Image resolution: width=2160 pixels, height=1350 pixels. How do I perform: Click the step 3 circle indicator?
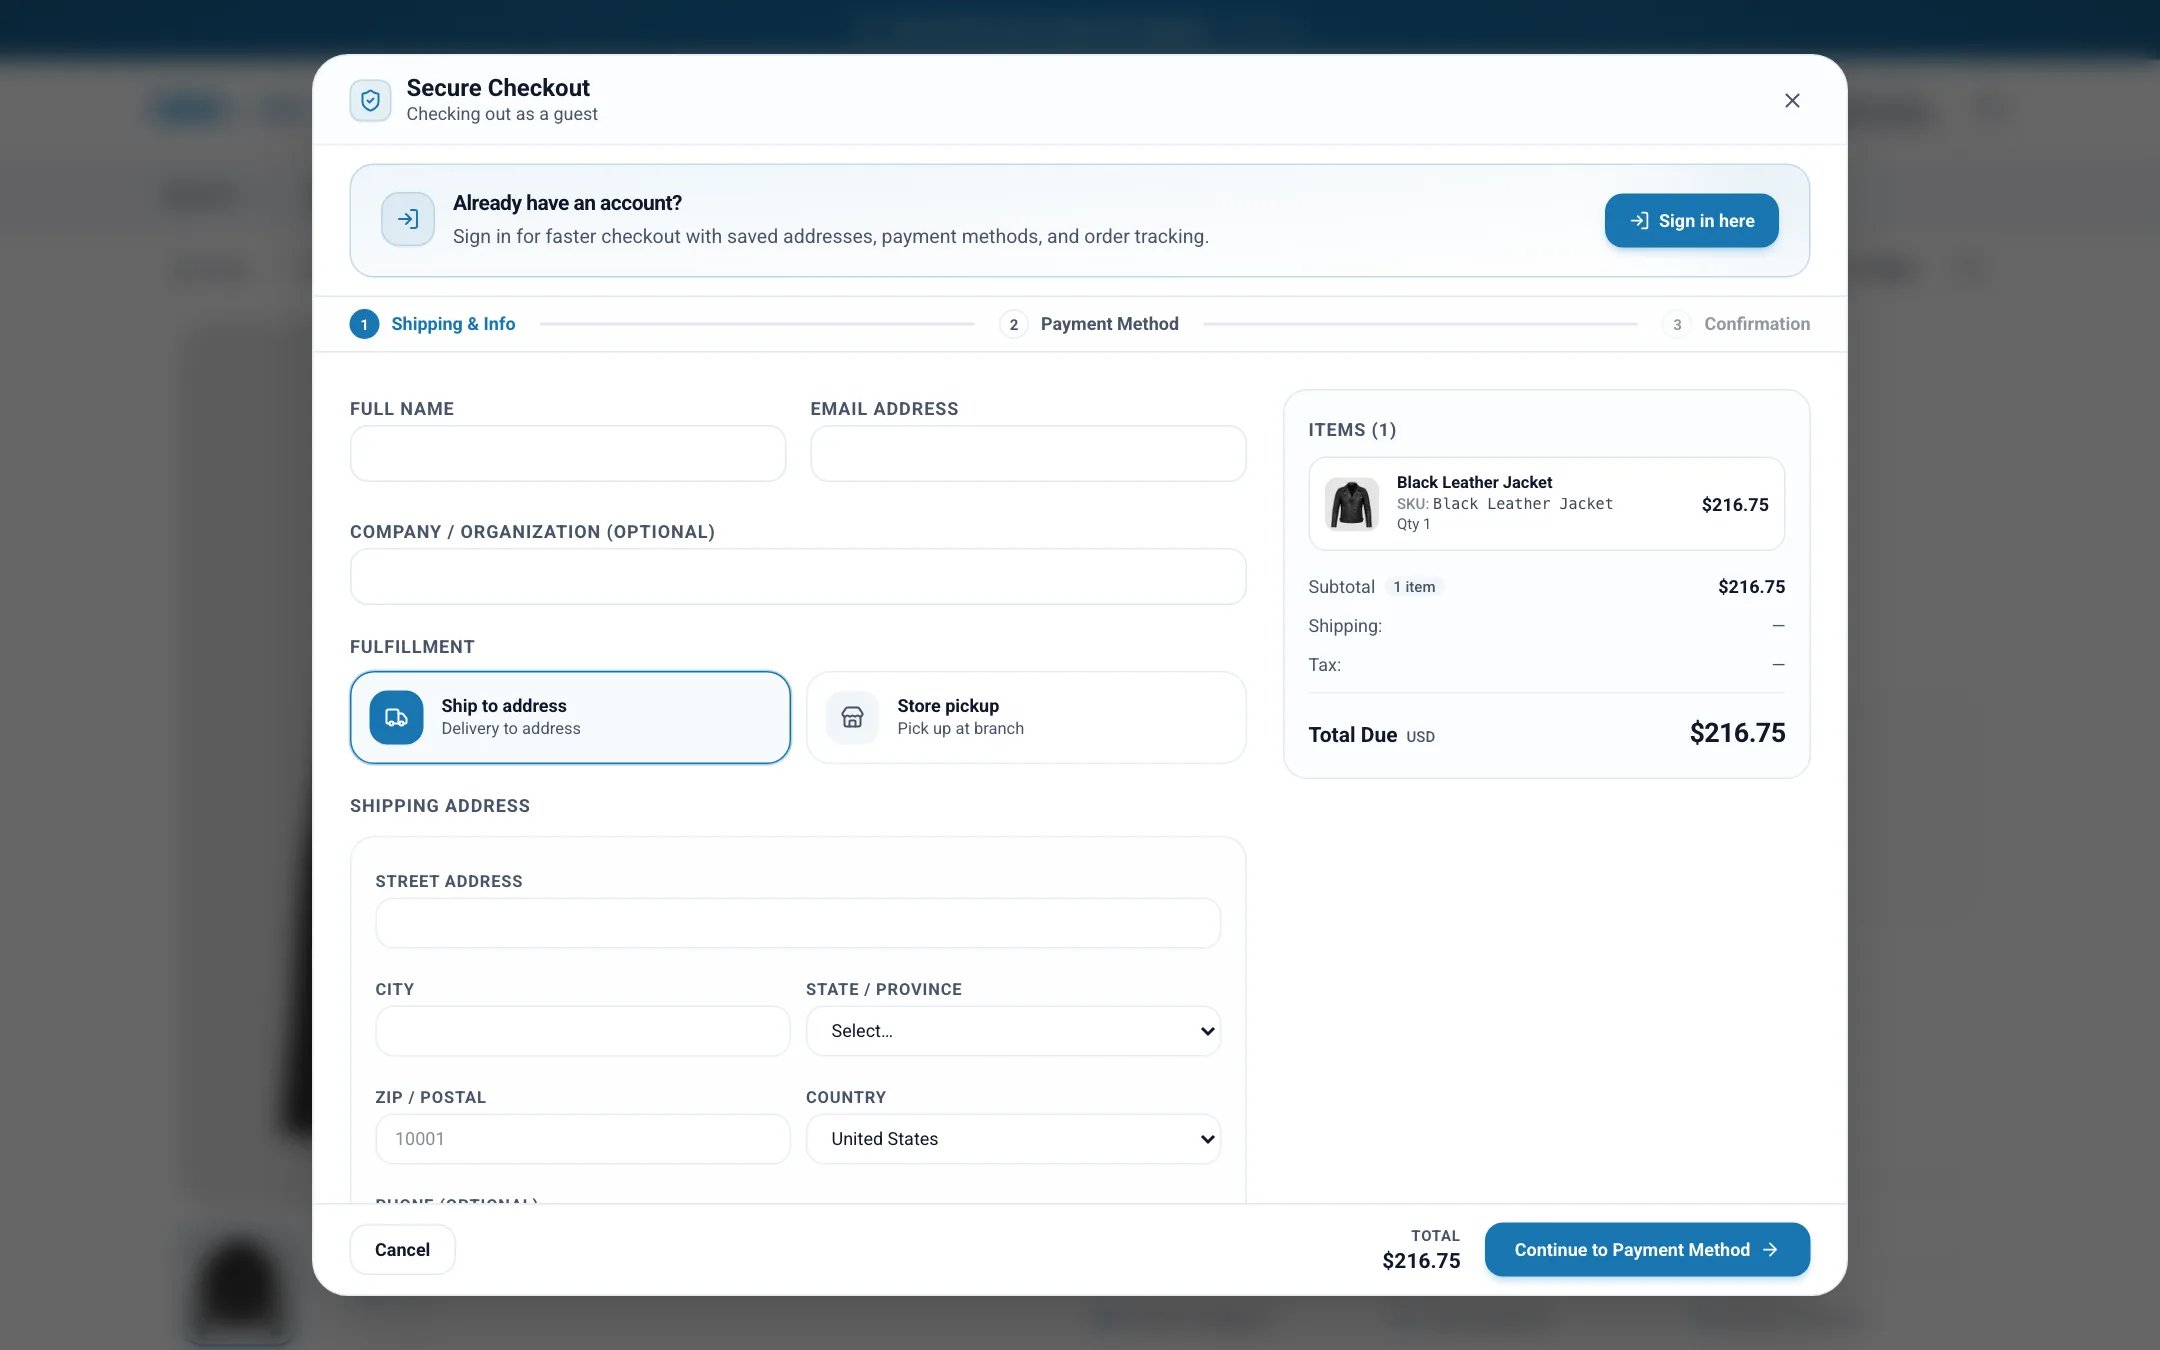(x=1677, y=324)
